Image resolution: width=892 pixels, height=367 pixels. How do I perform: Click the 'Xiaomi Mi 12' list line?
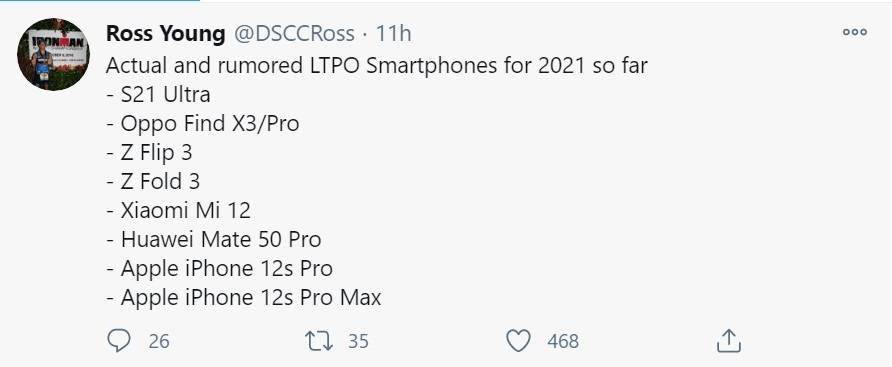point(179,211)
